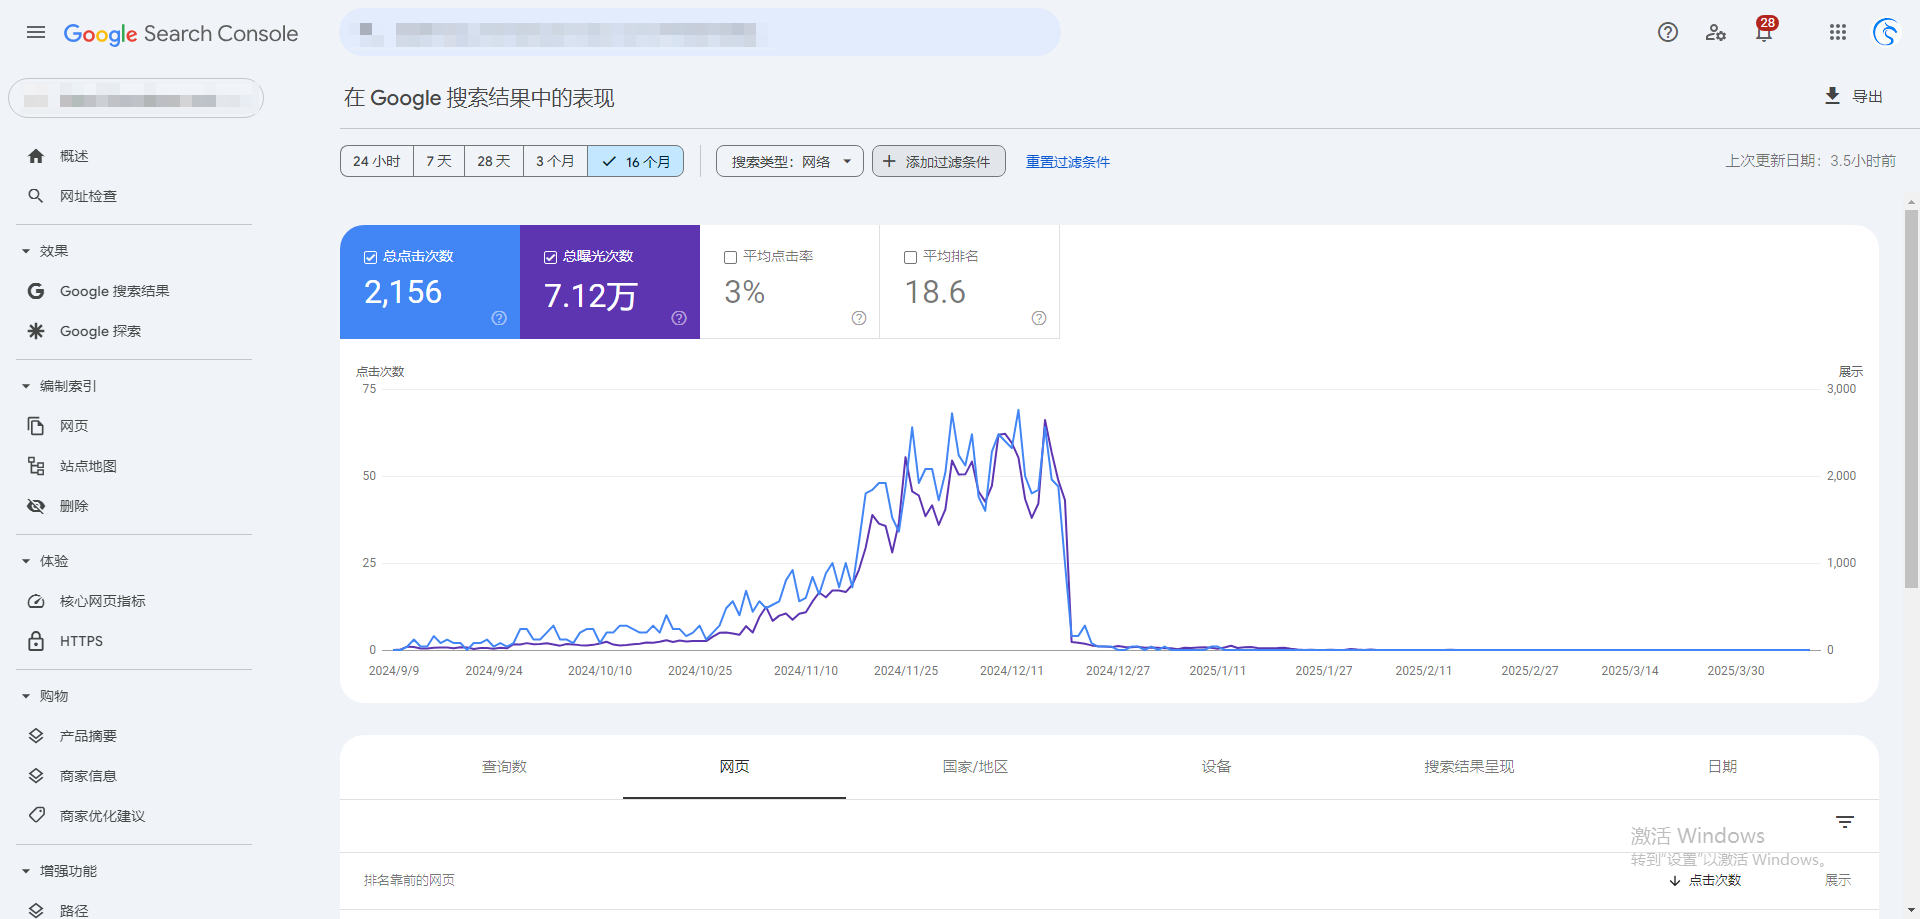The image size is (1920, 919).
Task: Go to 概述 home icon
Action: tap(36, 156)
